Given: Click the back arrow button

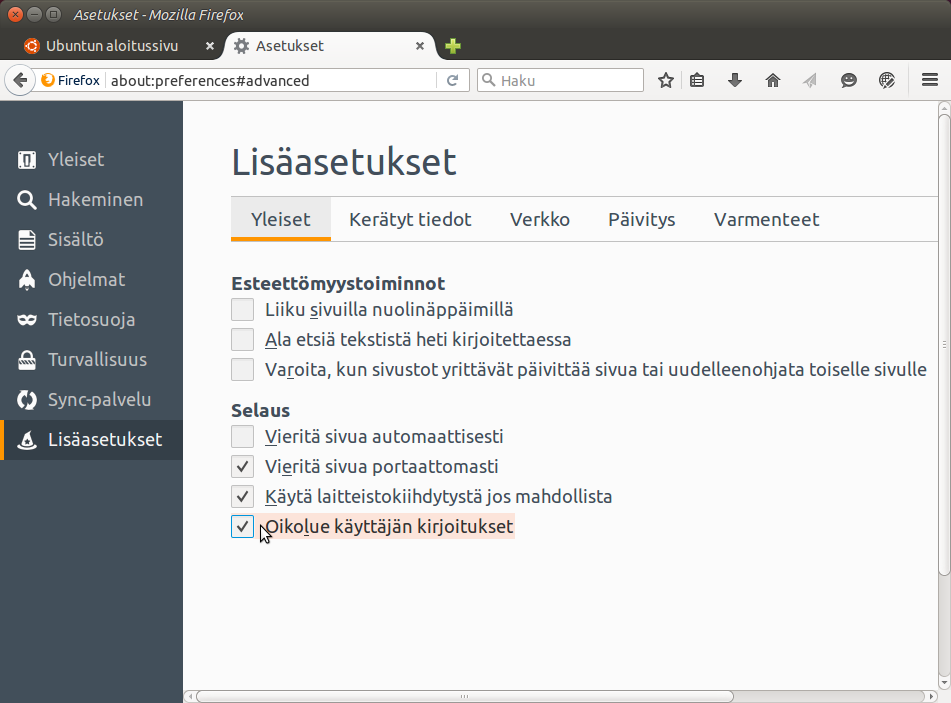Looking at the screenshot, I should click(19, 81).
